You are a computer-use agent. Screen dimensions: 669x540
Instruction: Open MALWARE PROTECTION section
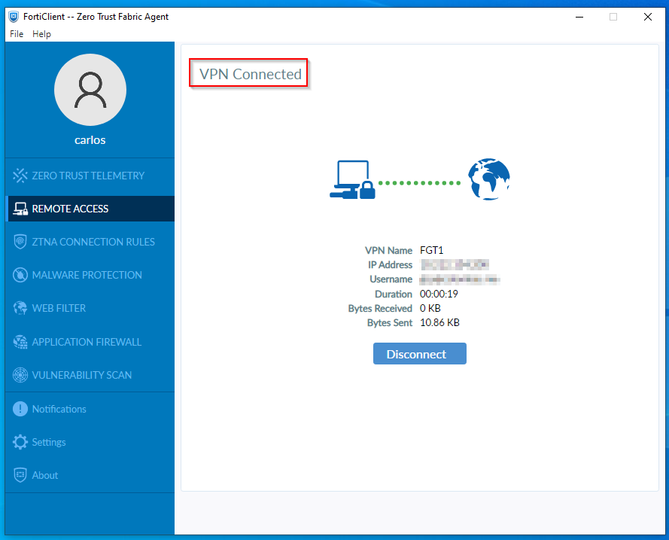87,275
